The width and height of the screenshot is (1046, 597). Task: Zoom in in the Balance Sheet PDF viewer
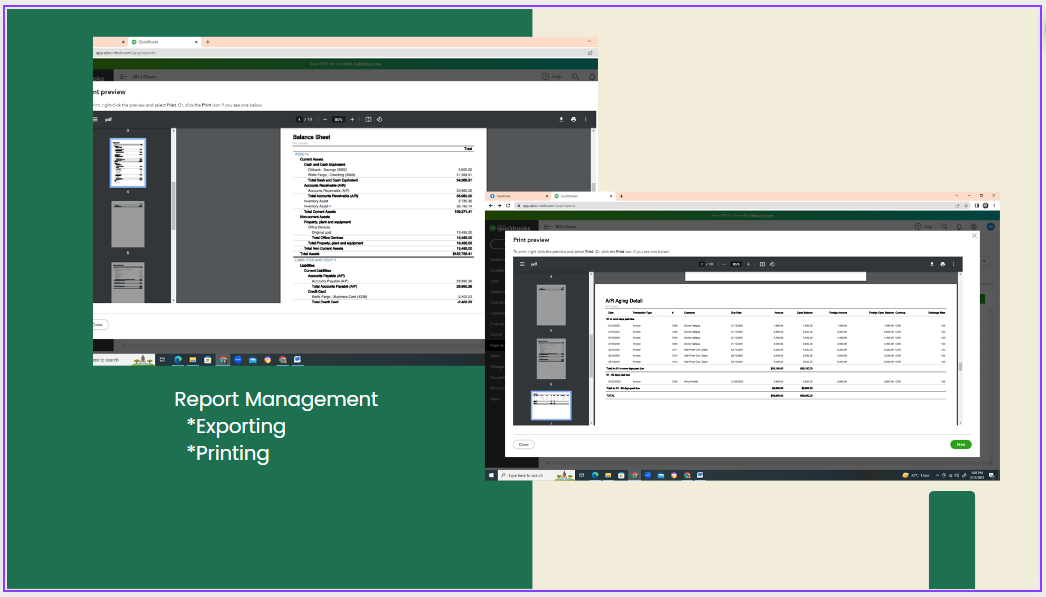[352, 119]
